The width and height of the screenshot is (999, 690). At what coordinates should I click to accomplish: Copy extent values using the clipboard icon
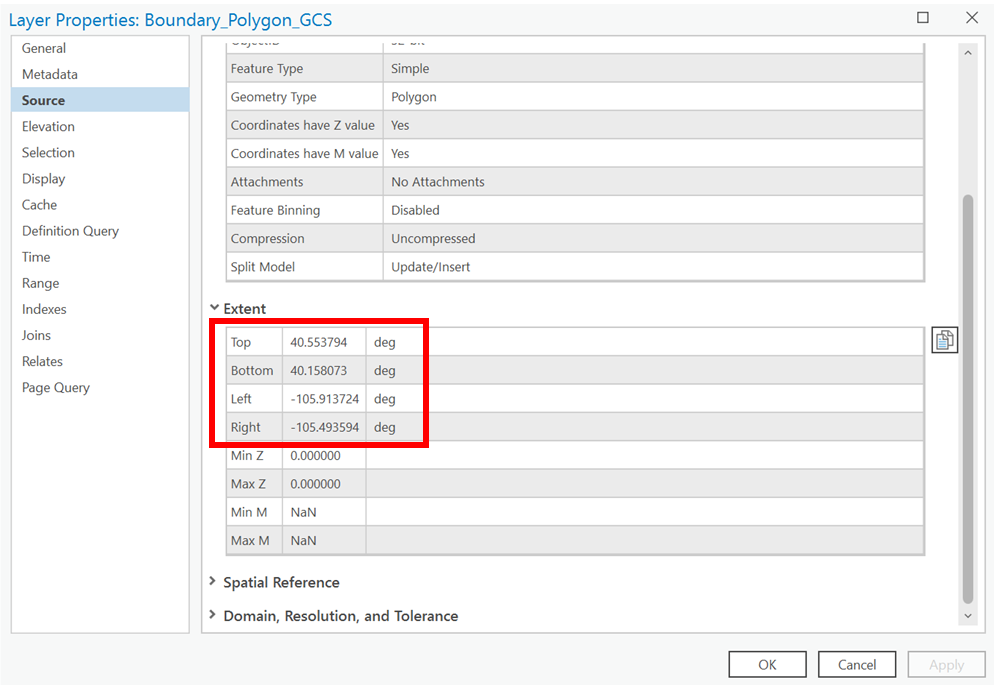944,340
